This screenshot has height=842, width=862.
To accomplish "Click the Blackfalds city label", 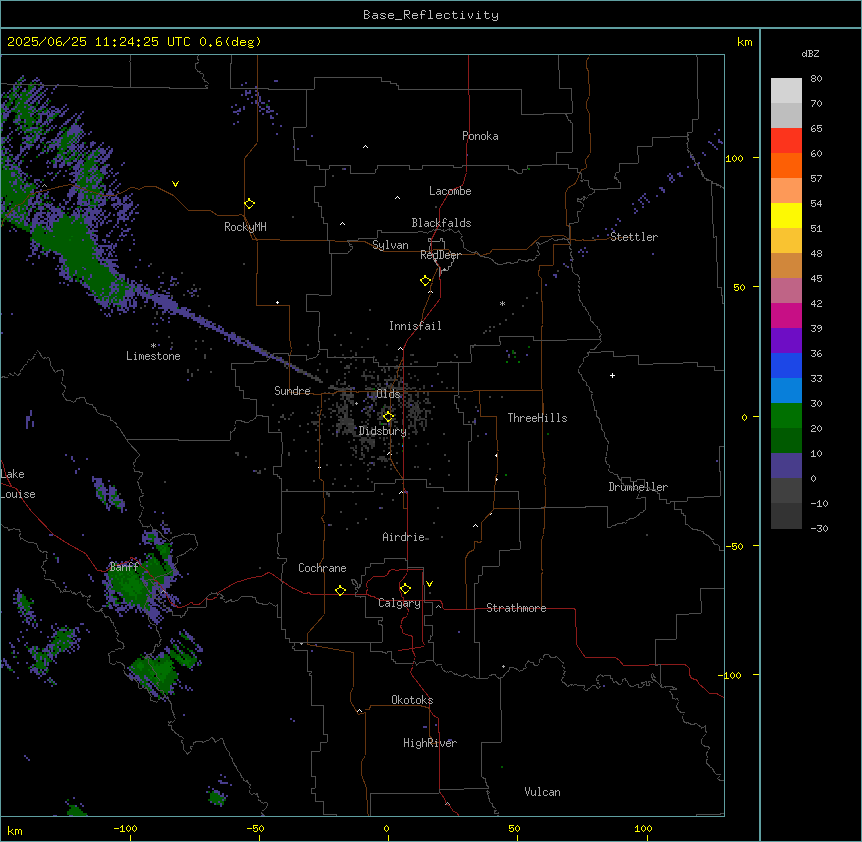I will (x=441, y=223).
